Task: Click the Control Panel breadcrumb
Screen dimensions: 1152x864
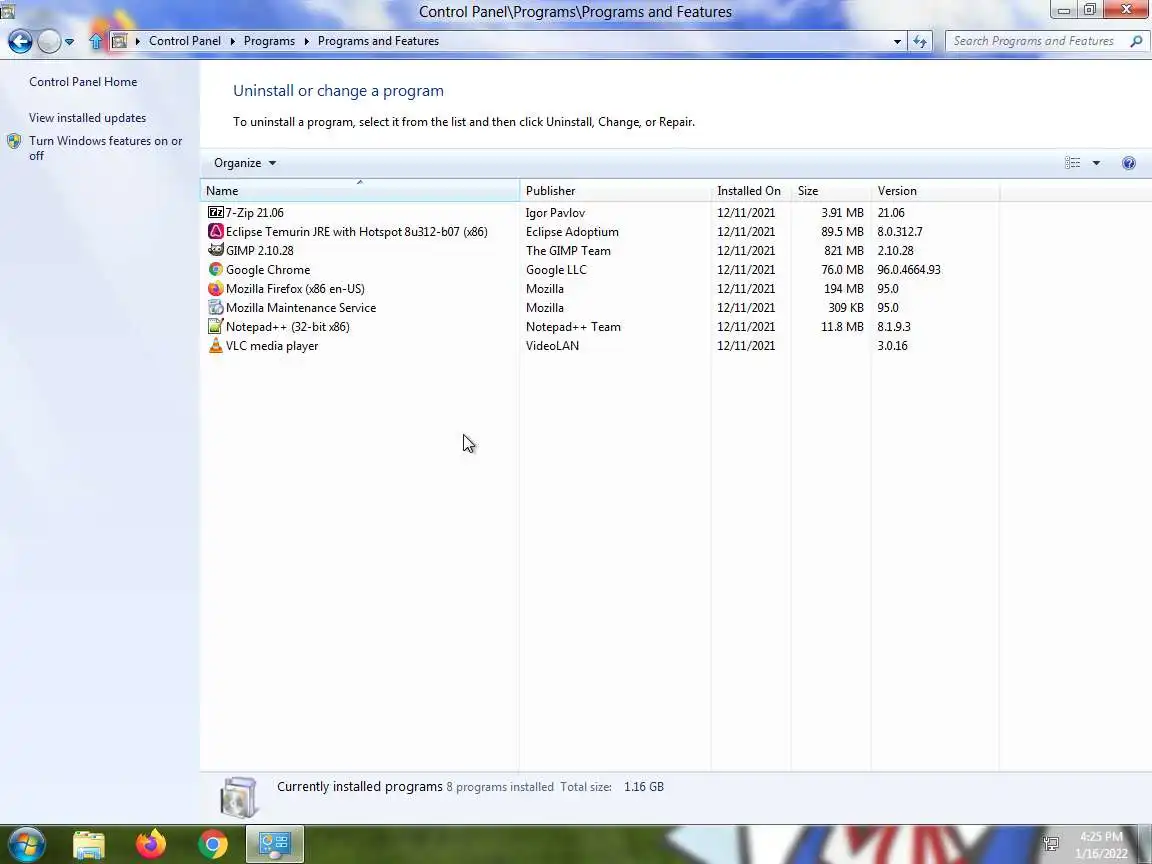Action: click(x=184, y=41)
